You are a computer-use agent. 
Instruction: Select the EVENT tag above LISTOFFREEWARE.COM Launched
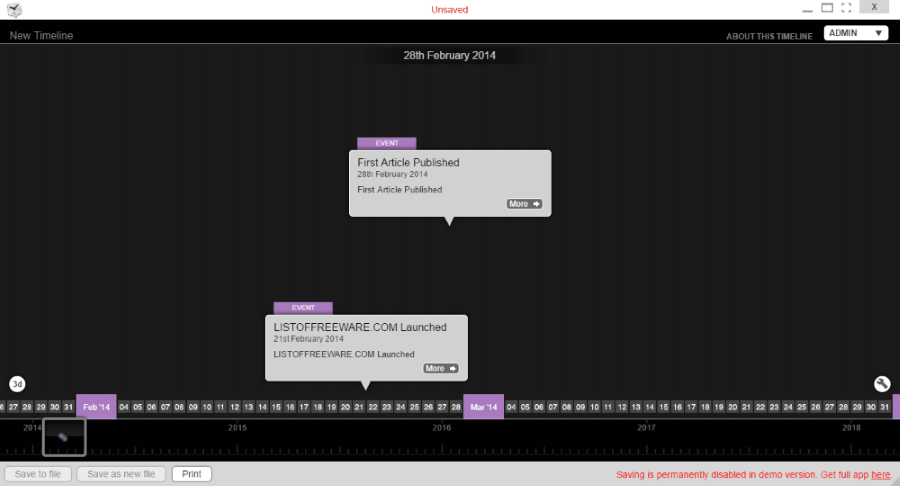[x=303, y=308]
